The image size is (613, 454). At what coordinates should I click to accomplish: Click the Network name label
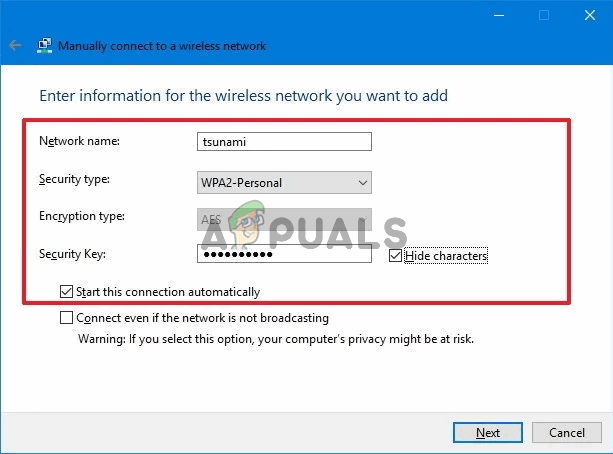(79, 141)
